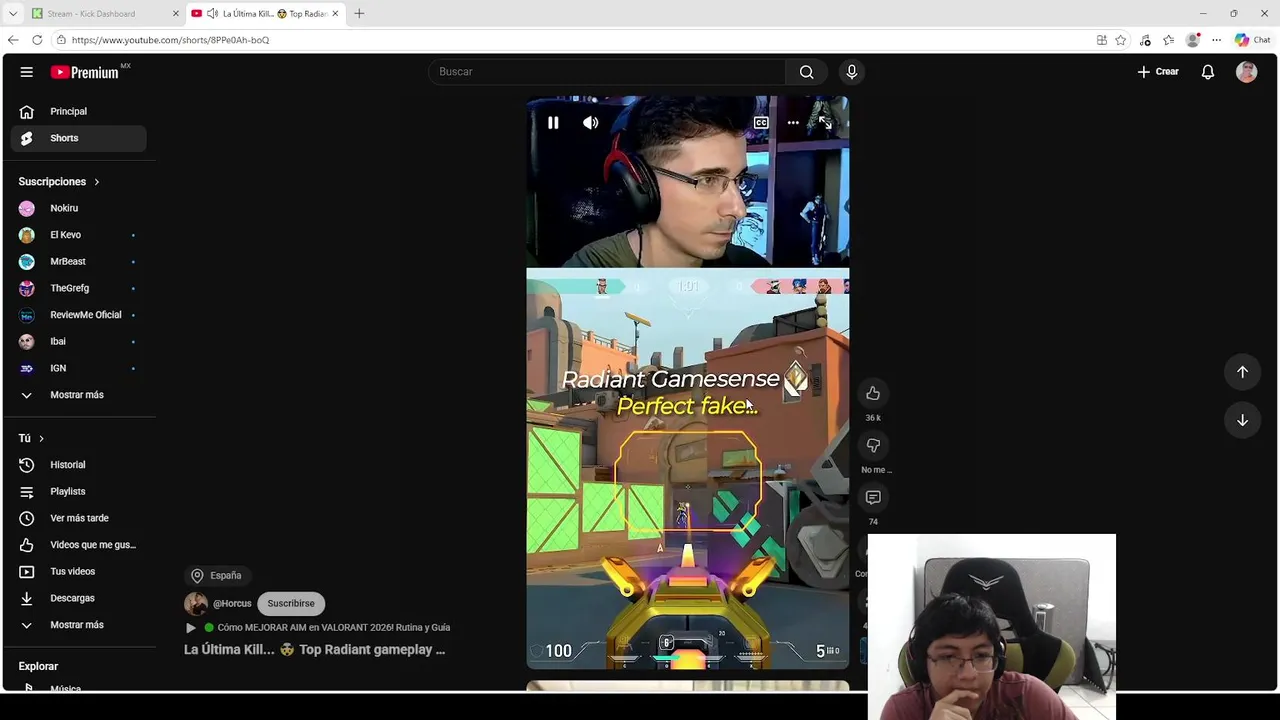Open the tab search dropdown
Viewport: 1280px width, 720px height.
tap(12, 13)
